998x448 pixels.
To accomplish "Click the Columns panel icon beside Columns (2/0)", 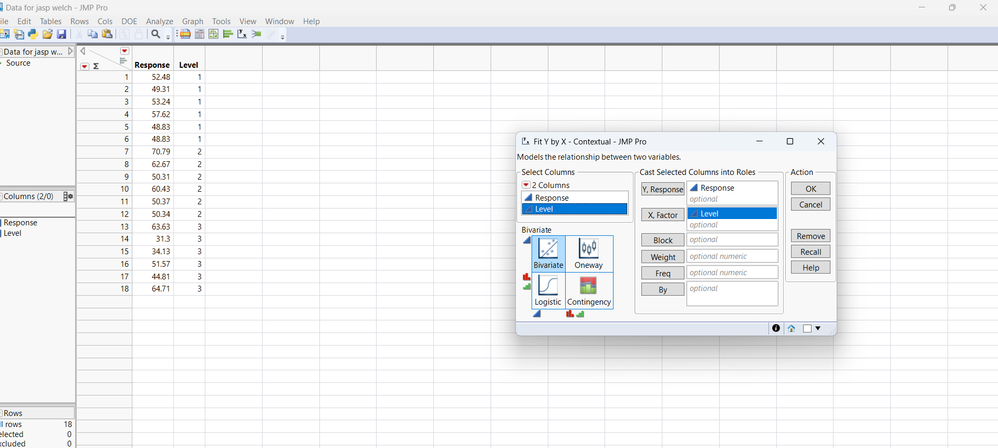I will [x=68, y=197].
